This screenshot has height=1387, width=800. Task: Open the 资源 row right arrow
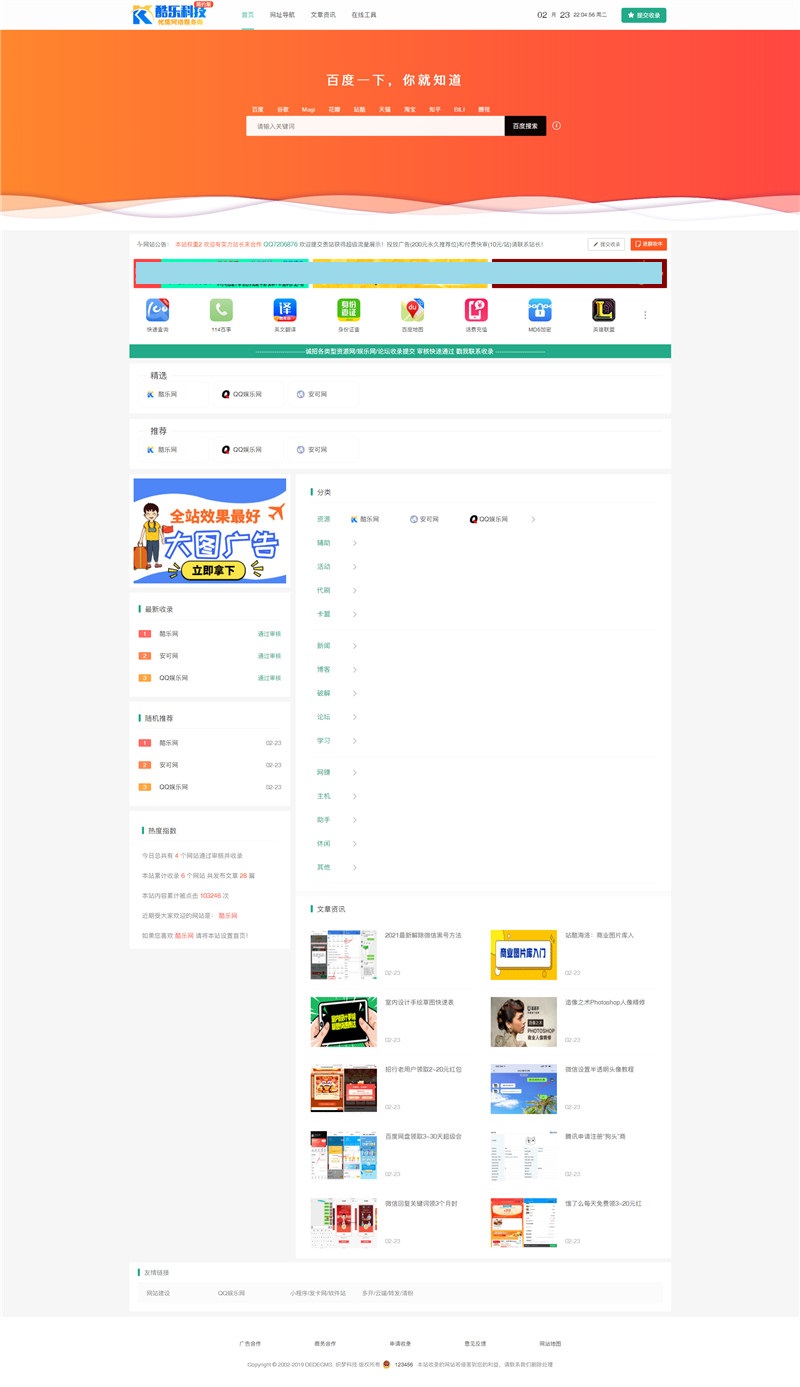(x=532, y=519)
